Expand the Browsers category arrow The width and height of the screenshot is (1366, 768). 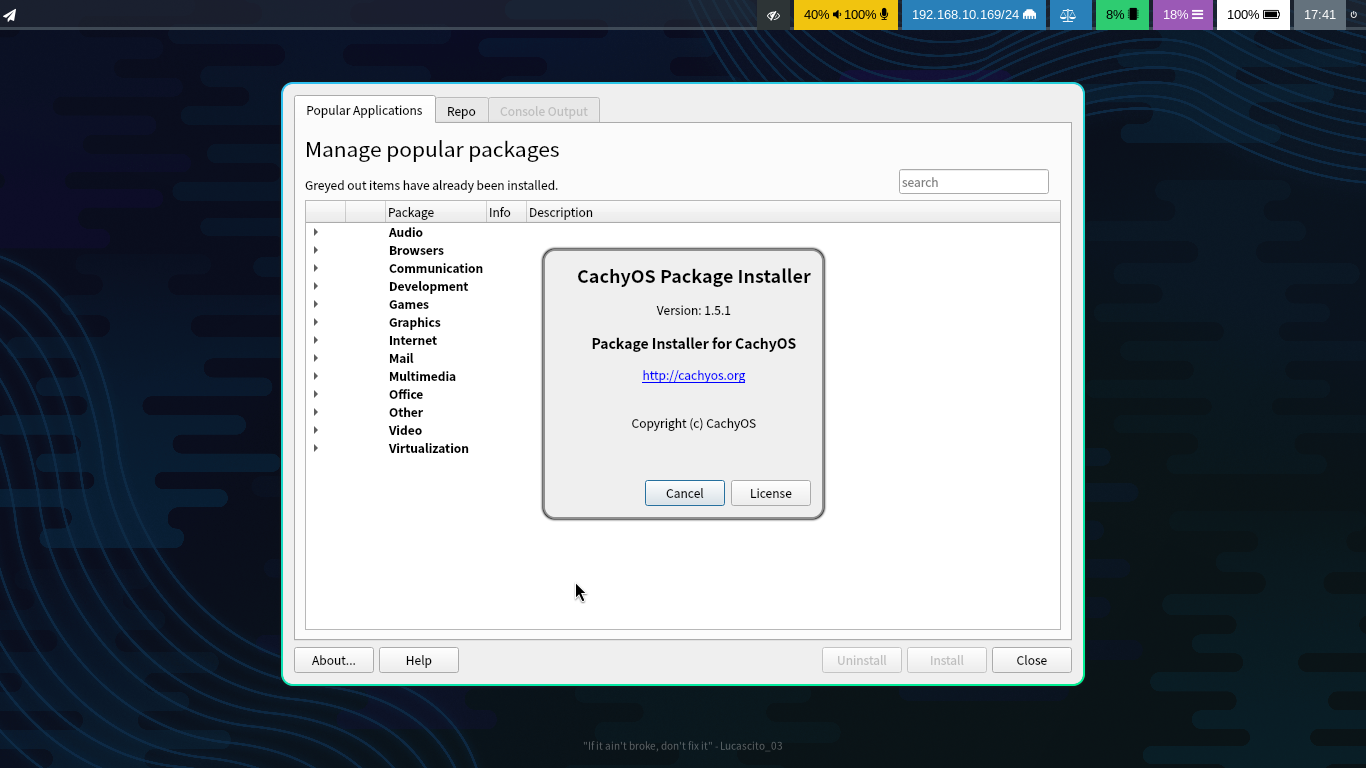coord(316,250)
